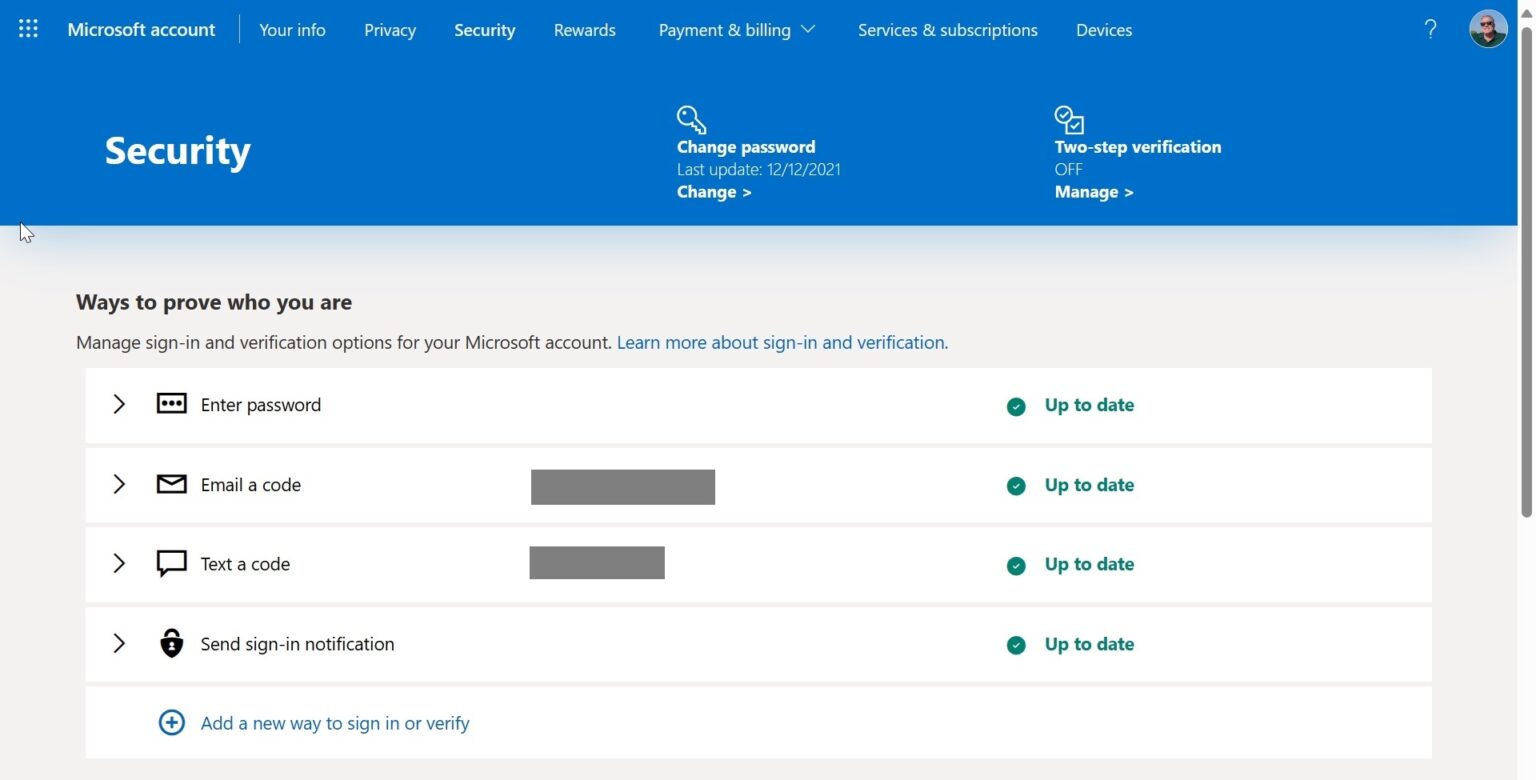1536x780 pixels.
Task: Click the chat bubble icon for Text a code
Action: 172,564
